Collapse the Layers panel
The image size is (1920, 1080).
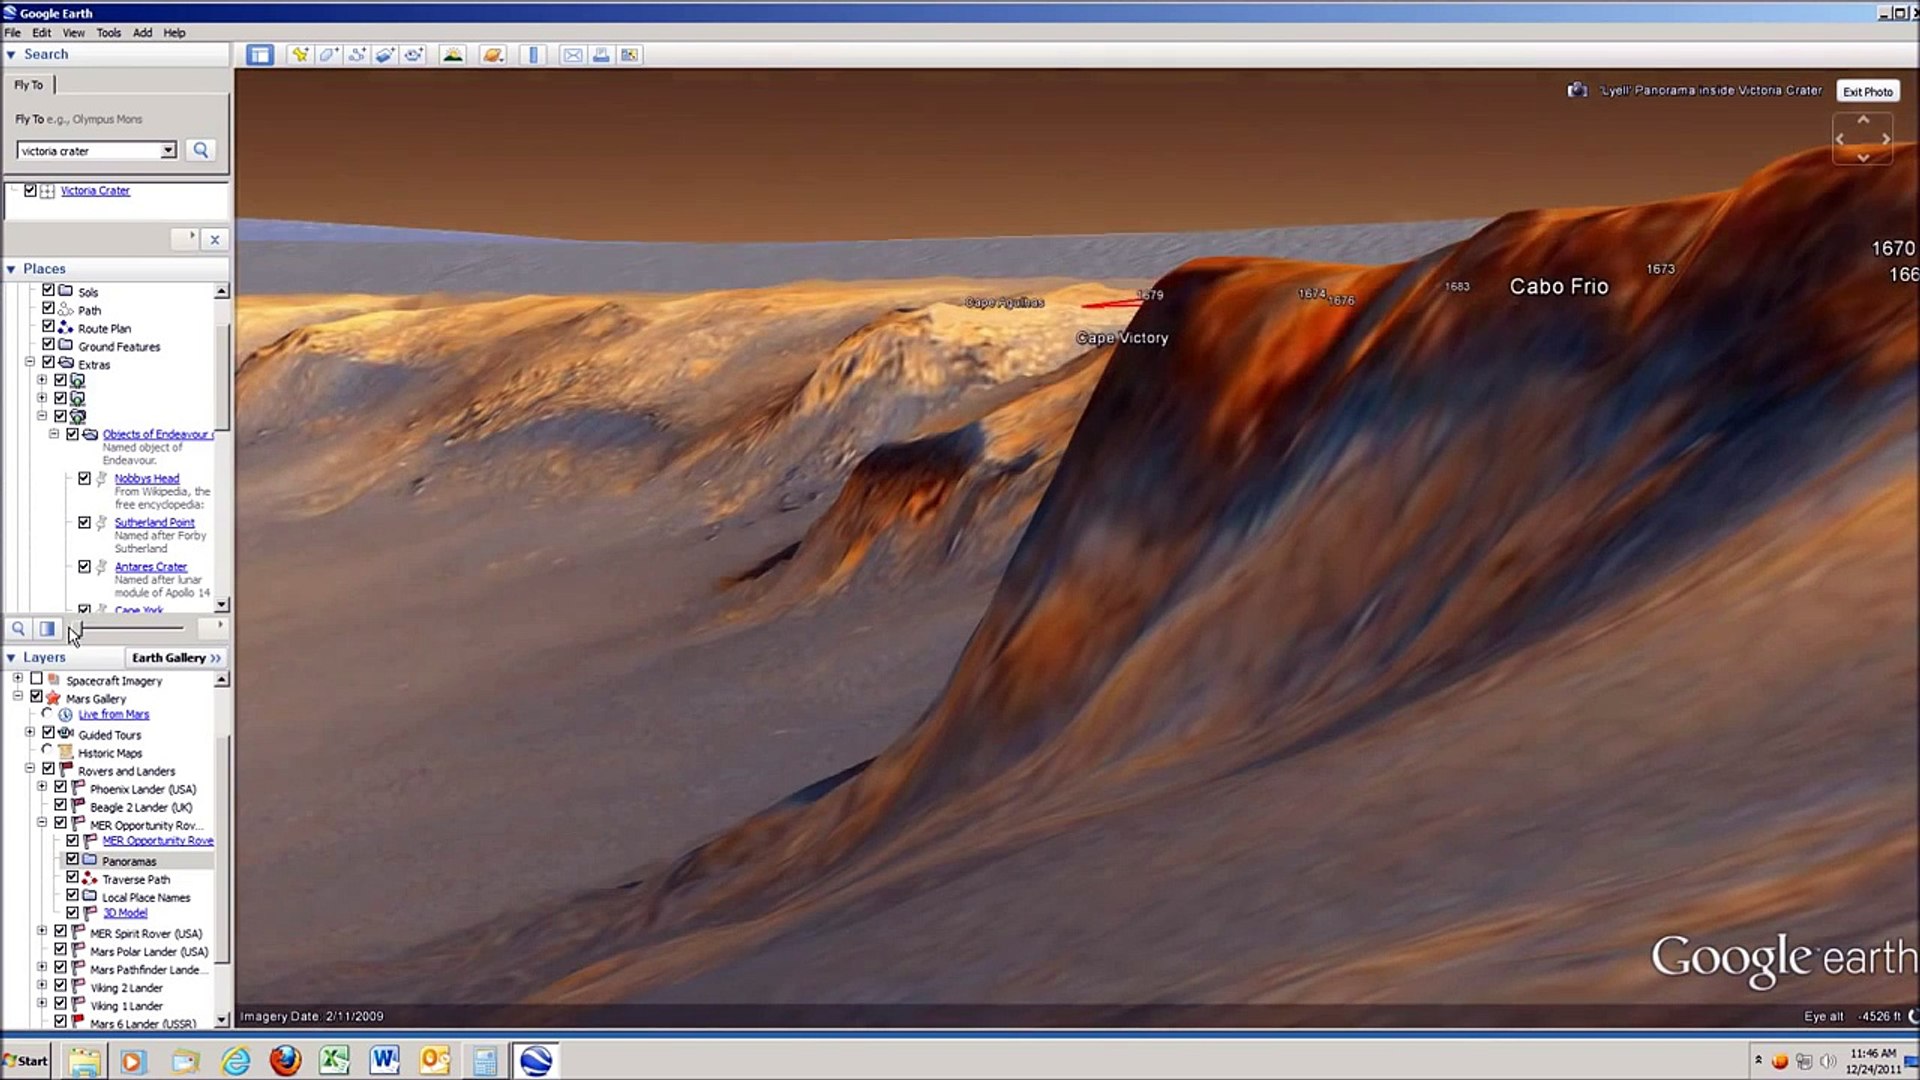[11, 657]
